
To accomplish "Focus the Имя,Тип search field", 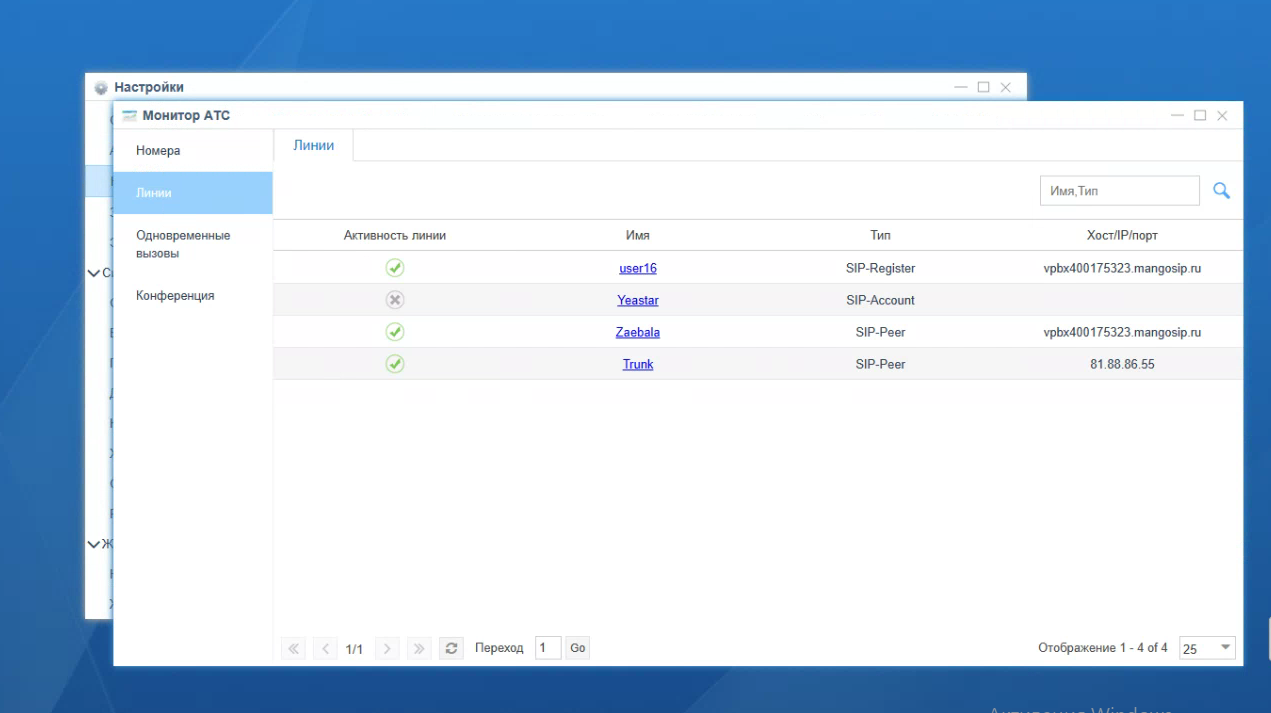I will [1119, 191].
